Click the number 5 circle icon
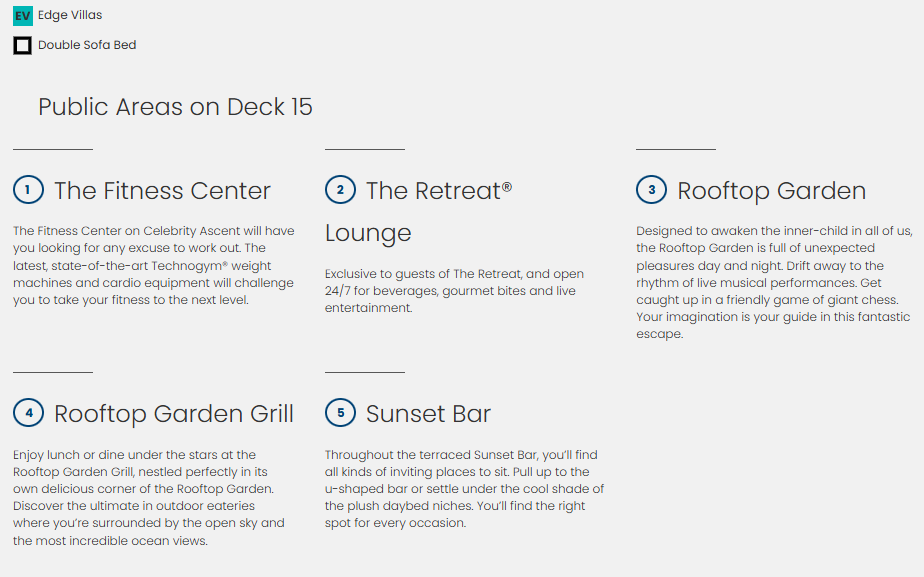This screenshot has width=924, height=577. tap(340, 413)
